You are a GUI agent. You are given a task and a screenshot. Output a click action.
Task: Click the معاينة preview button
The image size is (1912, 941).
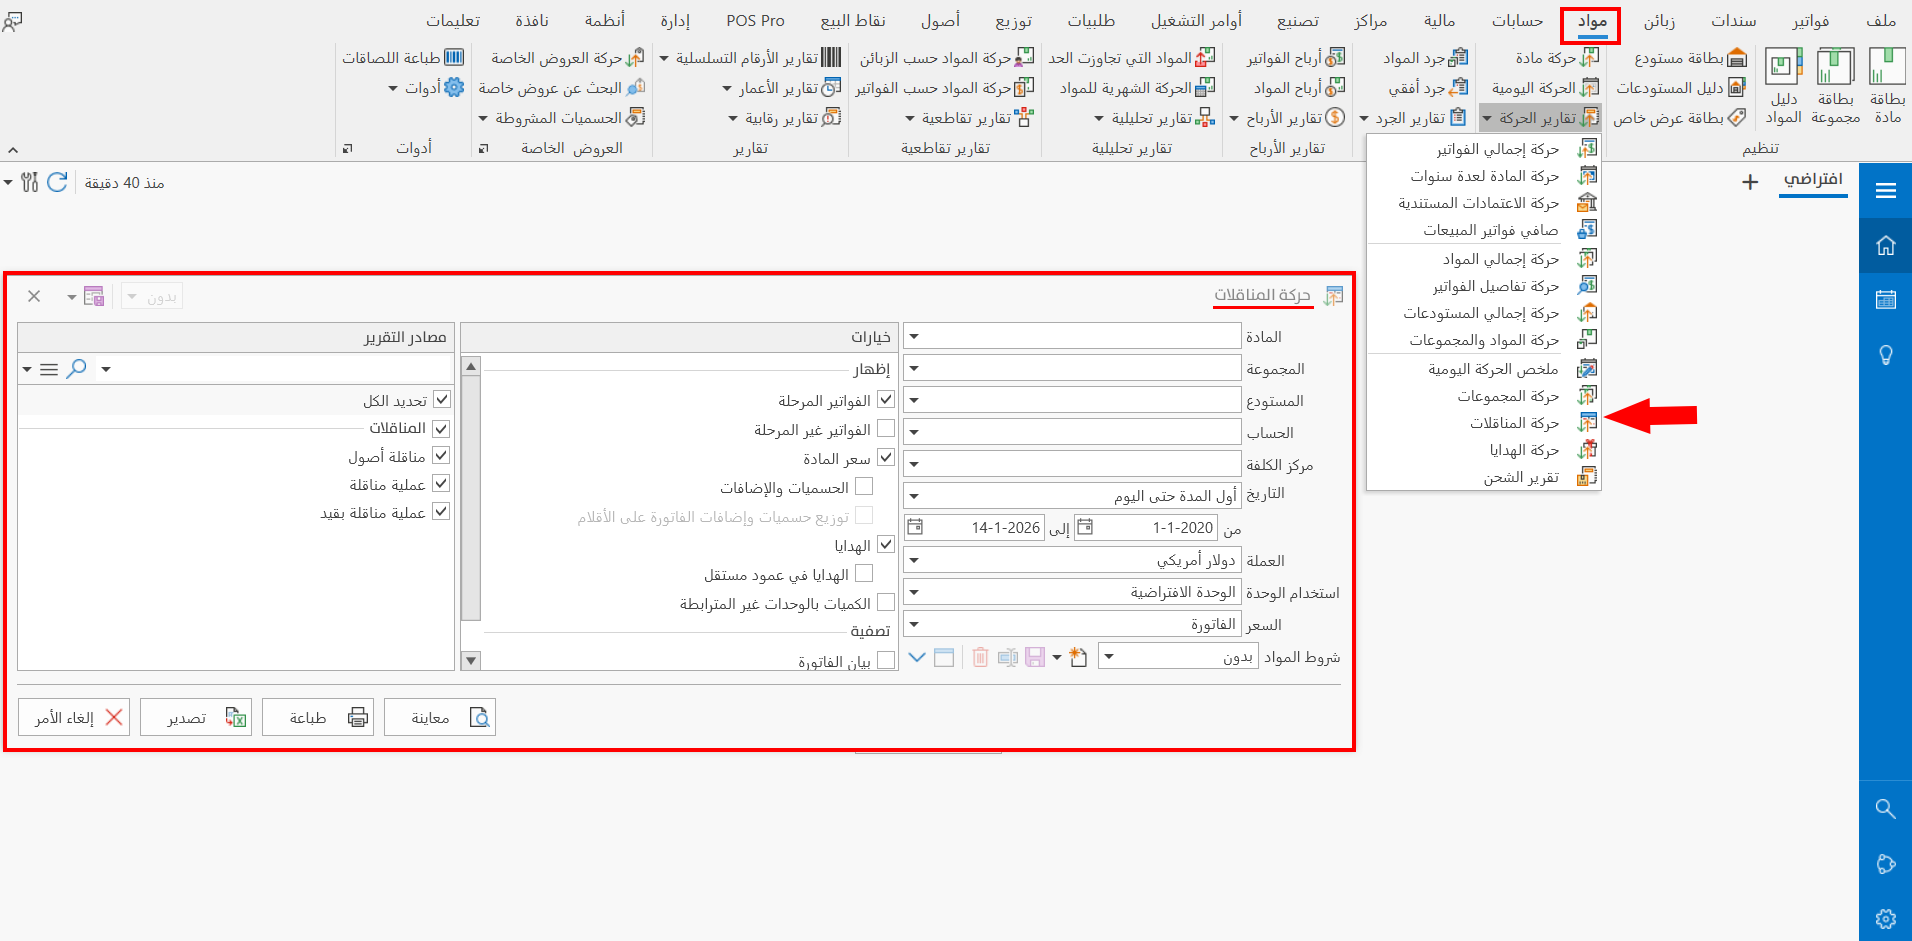[440, 716]
